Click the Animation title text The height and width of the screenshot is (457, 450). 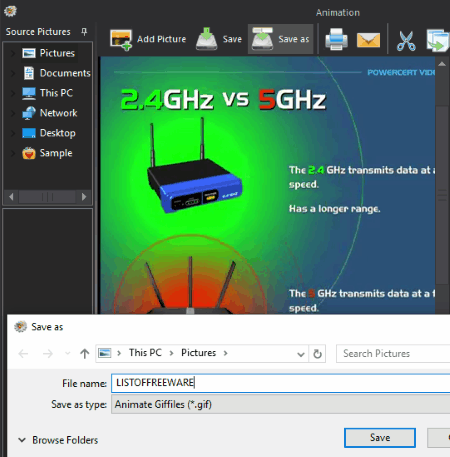click(338, 13)
